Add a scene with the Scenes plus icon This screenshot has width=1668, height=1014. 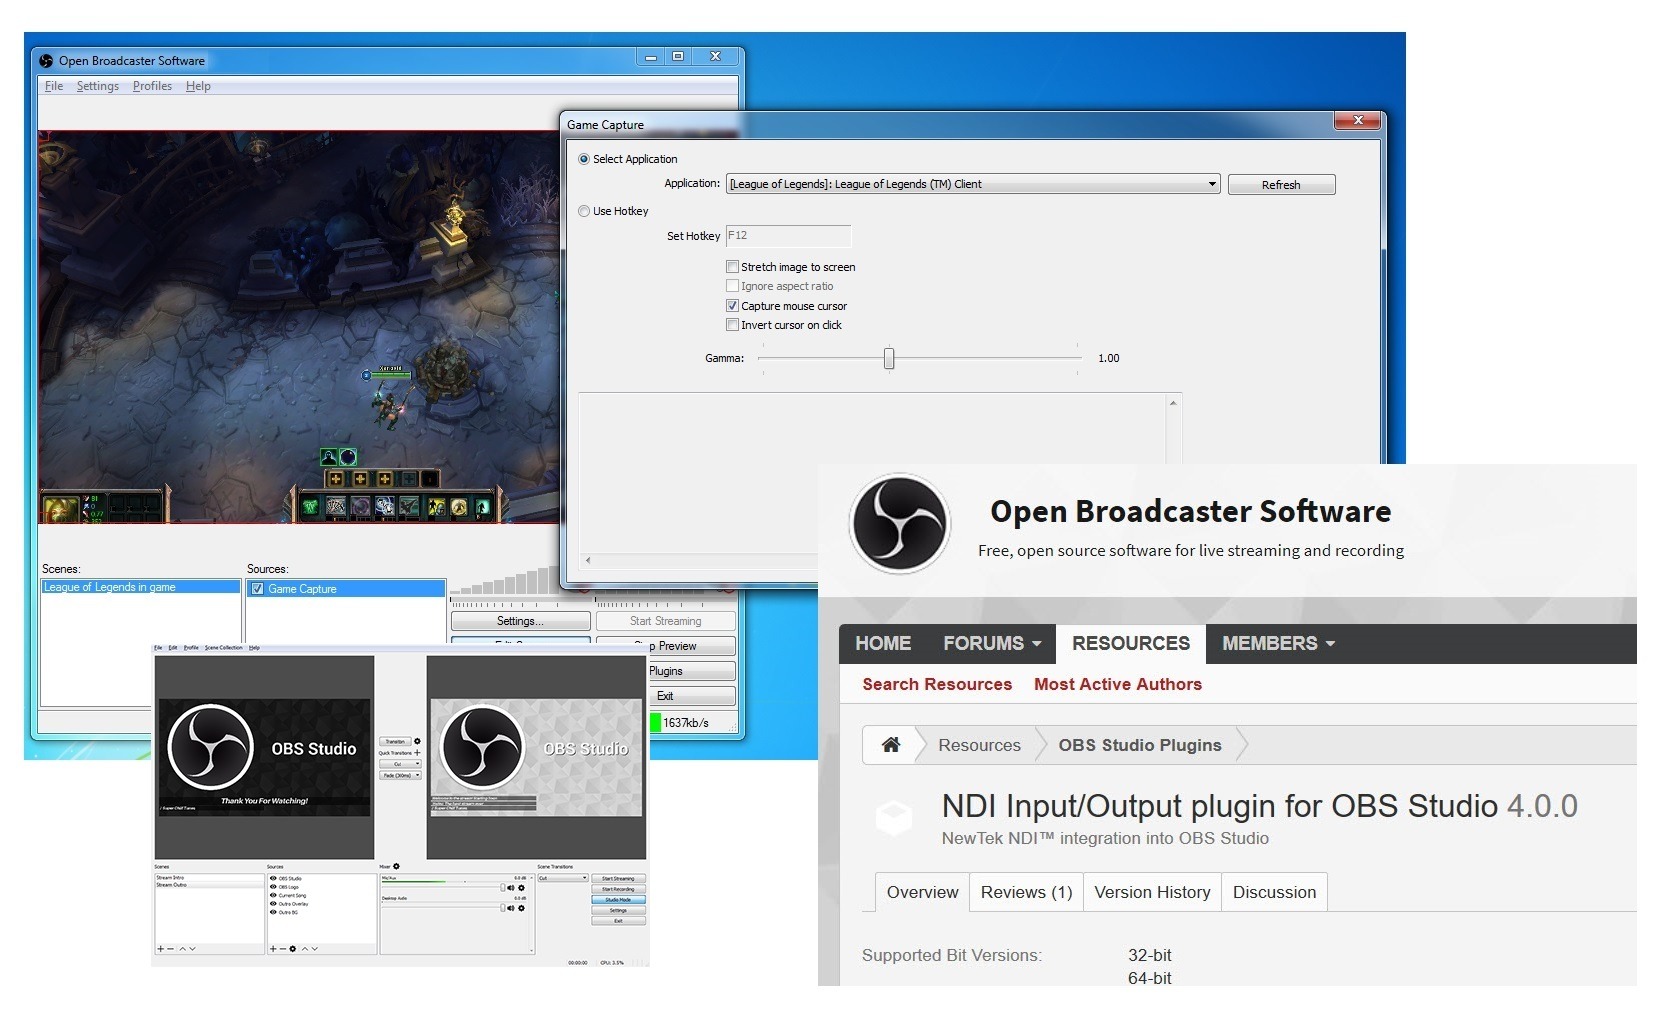point(160,948)
